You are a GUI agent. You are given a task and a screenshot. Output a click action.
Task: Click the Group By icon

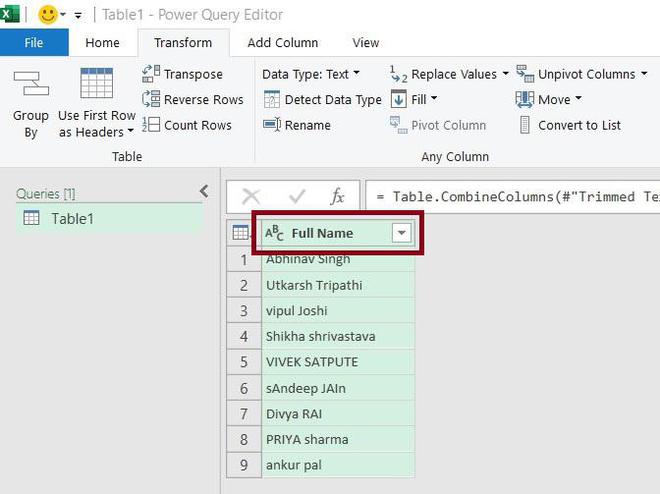point(30,84)
